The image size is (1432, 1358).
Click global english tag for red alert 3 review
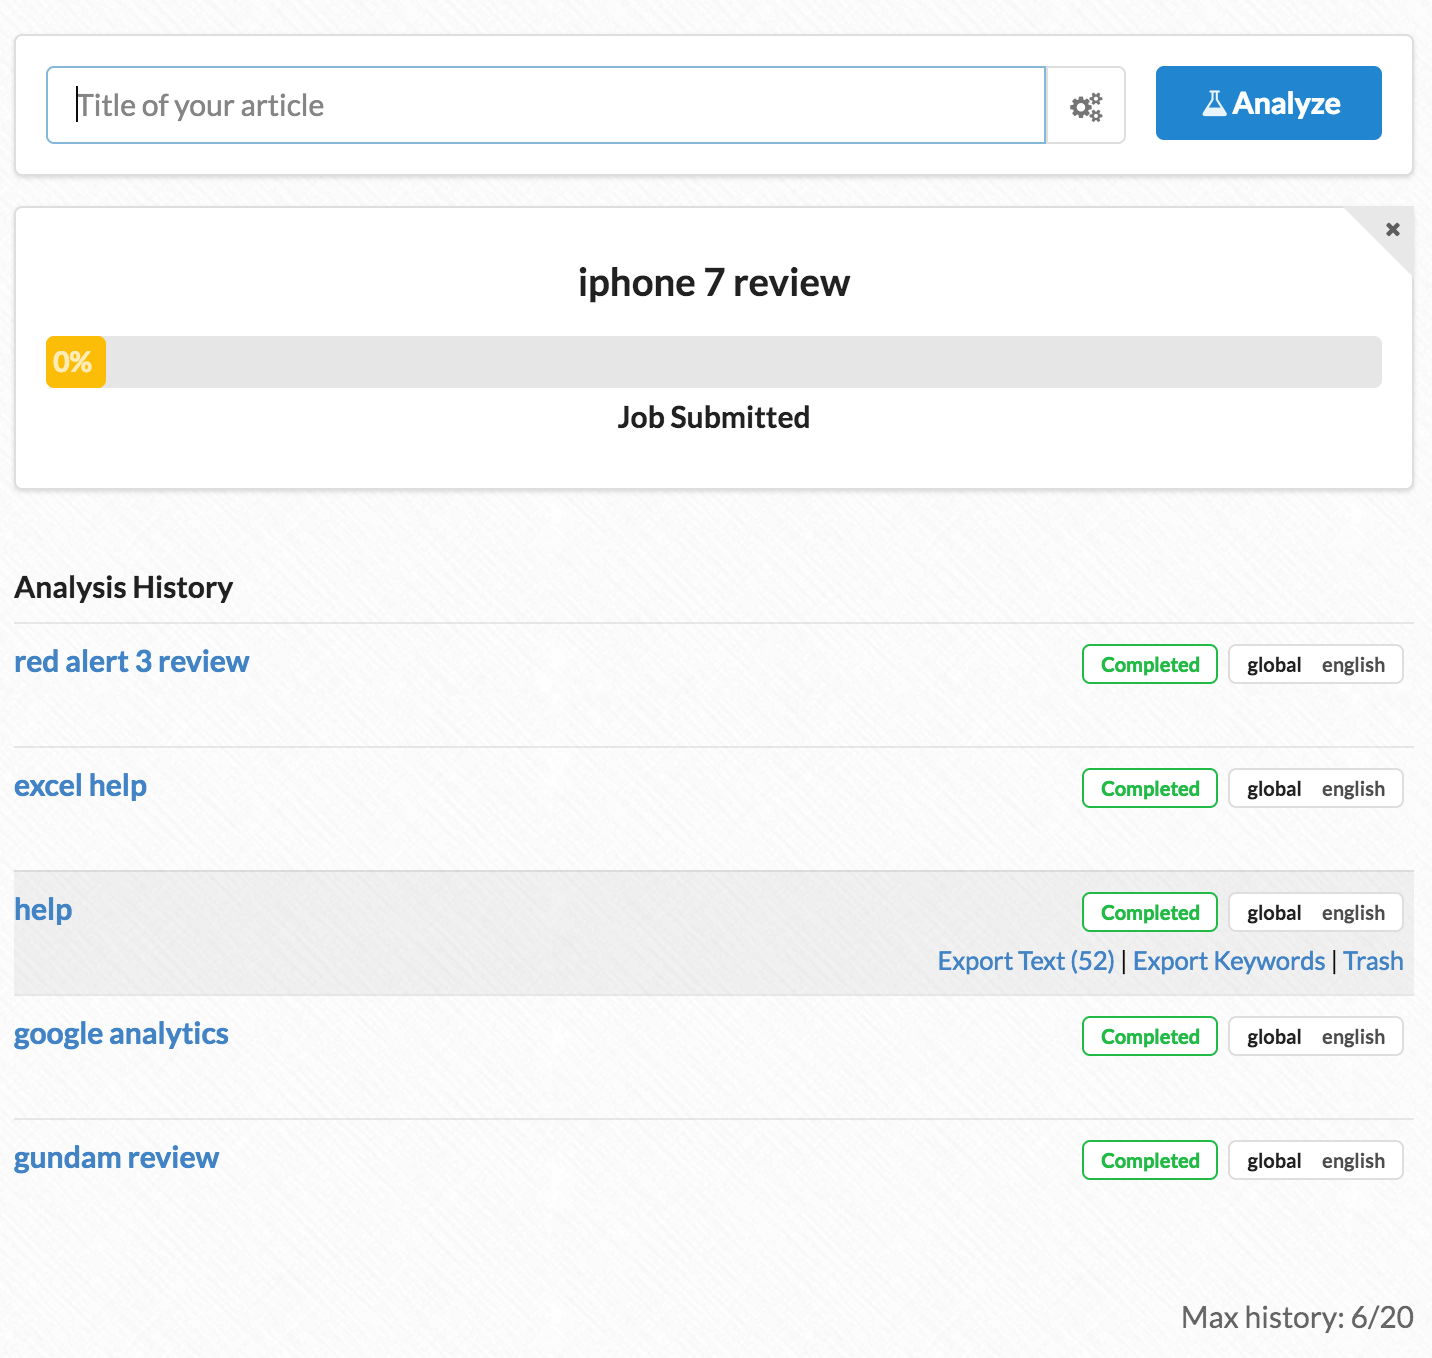(x=1316, y=664)
